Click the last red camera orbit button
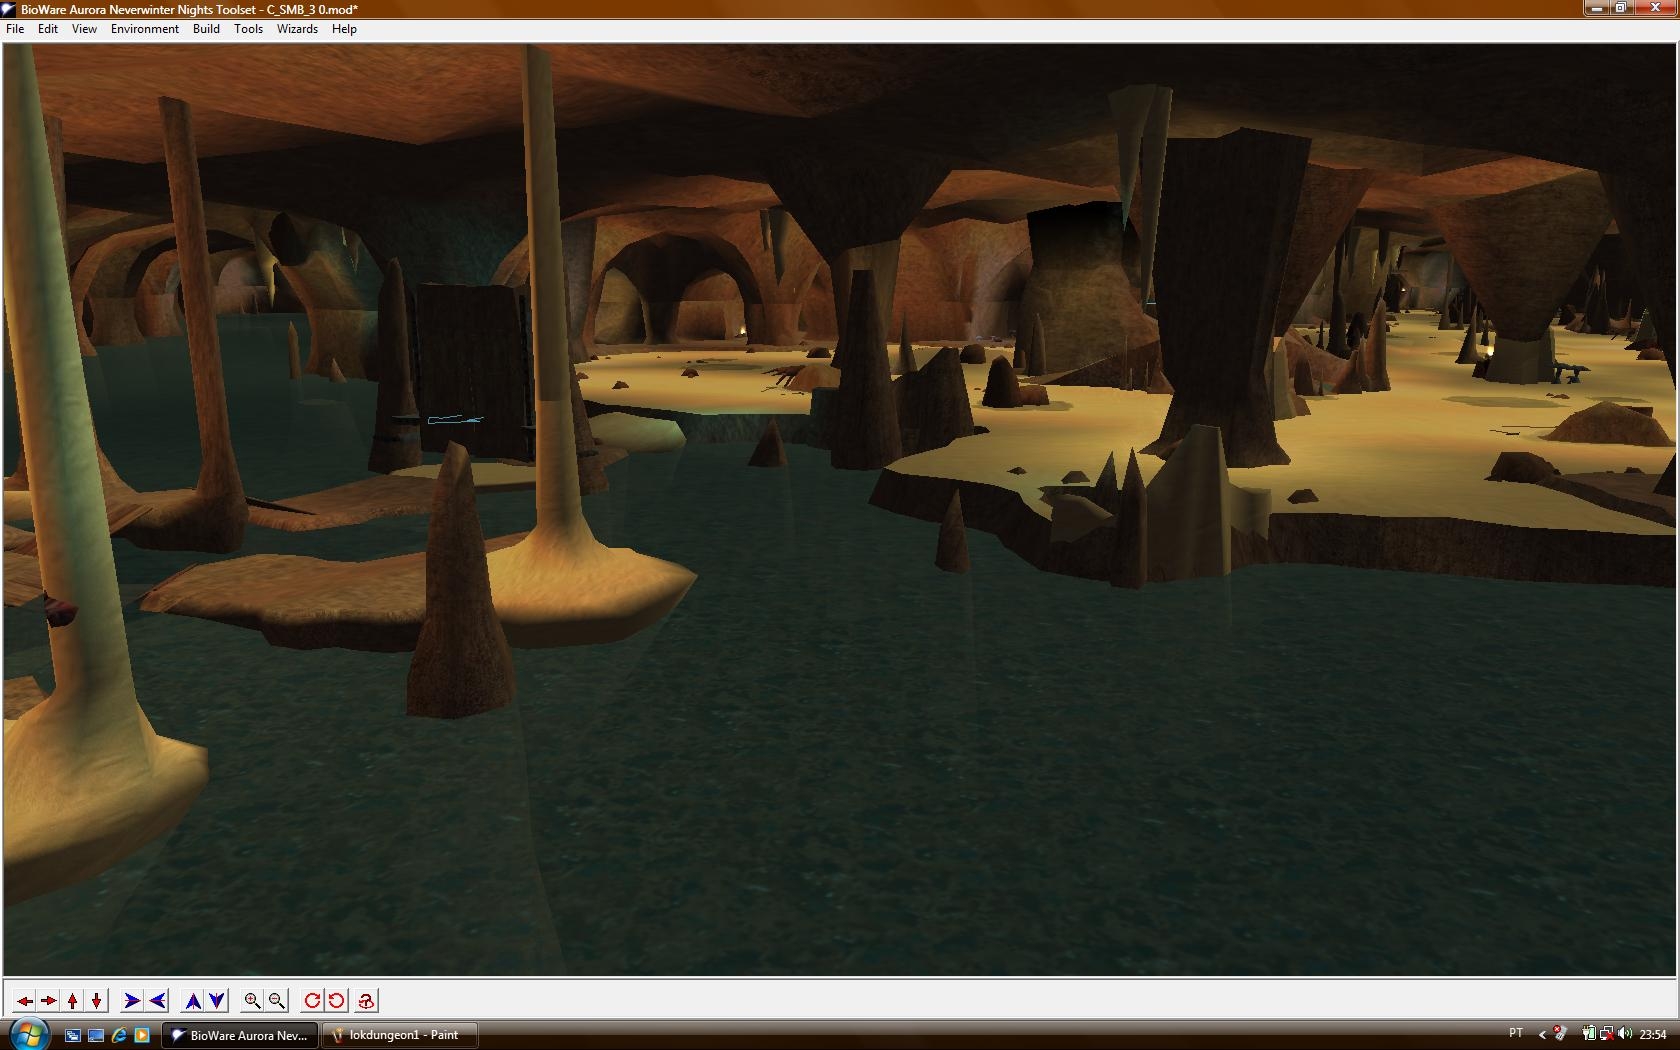 tap(366, 1000)
